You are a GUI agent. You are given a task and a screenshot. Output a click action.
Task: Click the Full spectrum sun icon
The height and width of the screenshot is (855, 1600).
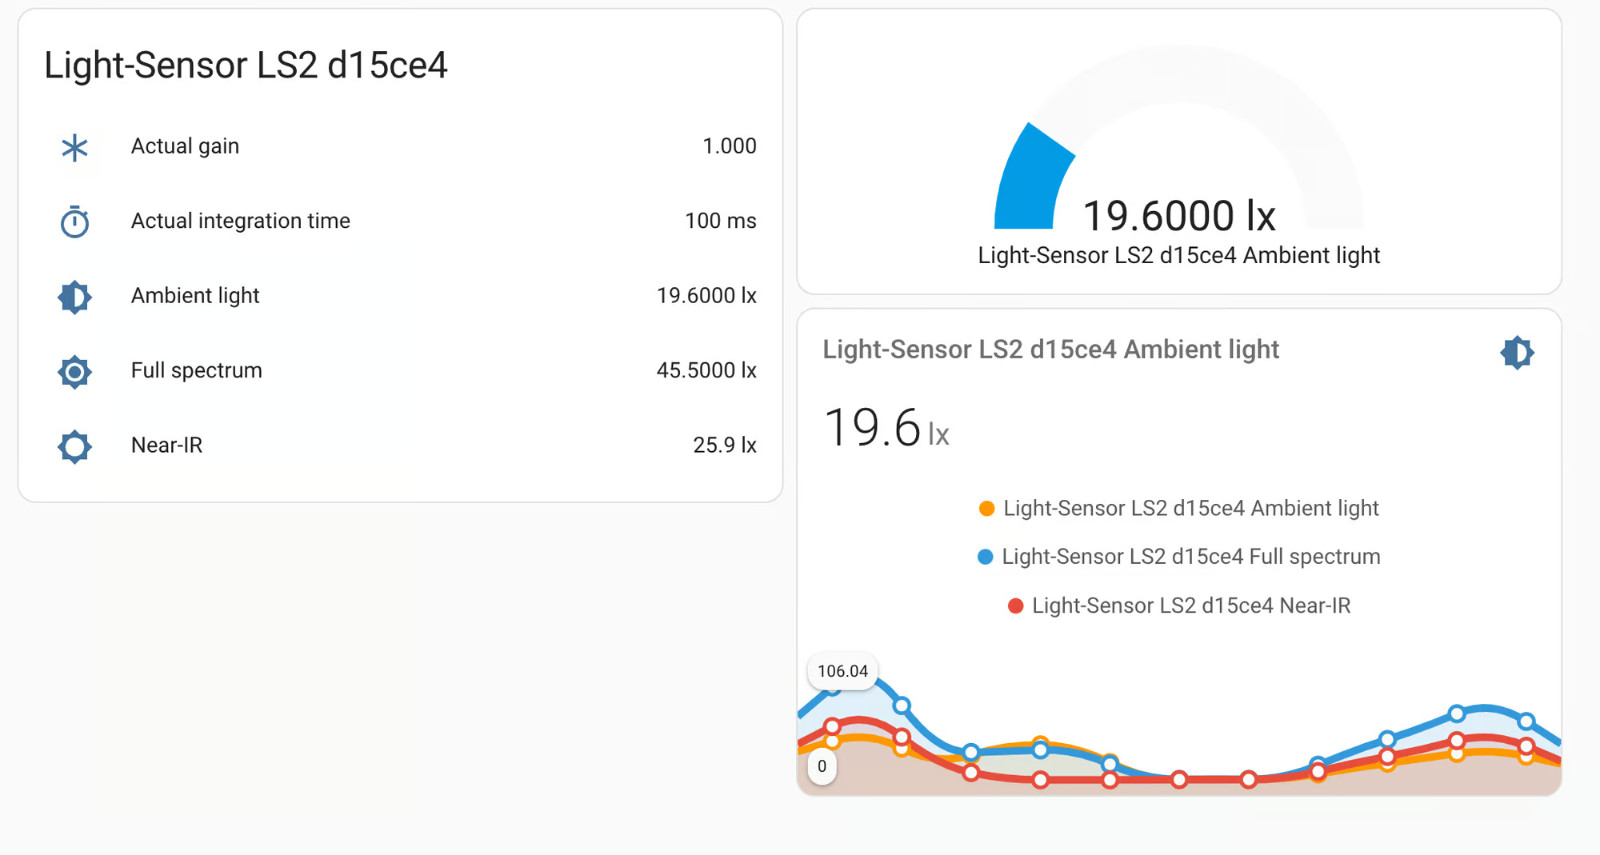[75, 372]
